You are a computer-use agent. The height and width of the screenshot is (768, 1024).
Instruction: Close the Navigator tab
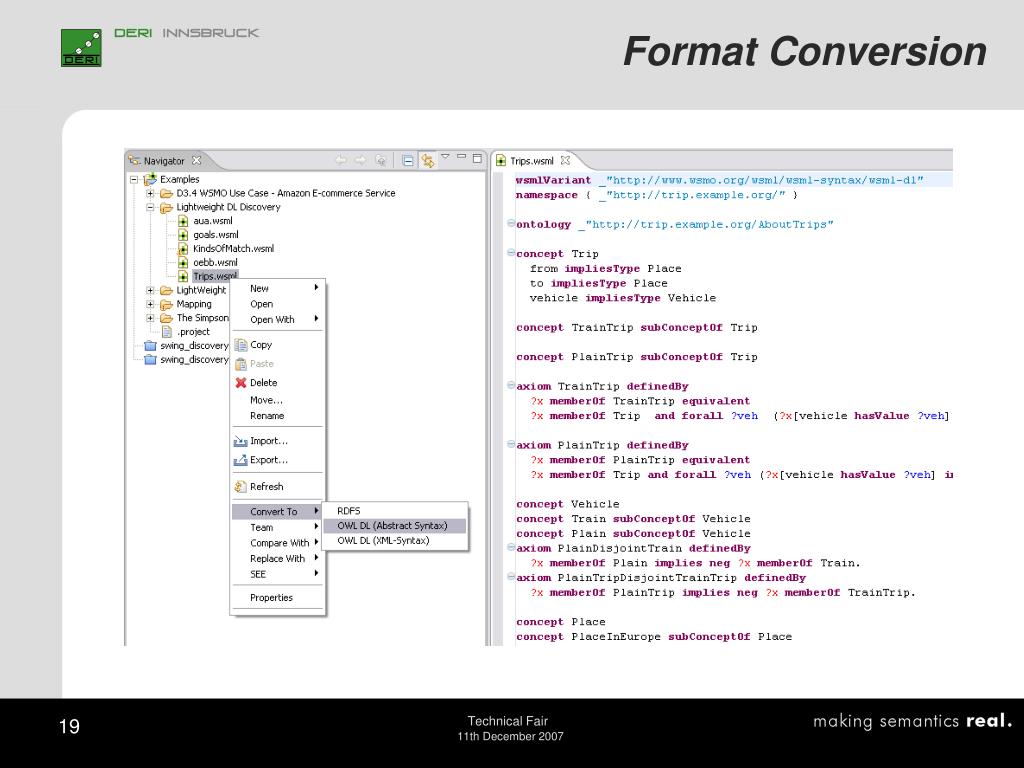pos(197,160)
